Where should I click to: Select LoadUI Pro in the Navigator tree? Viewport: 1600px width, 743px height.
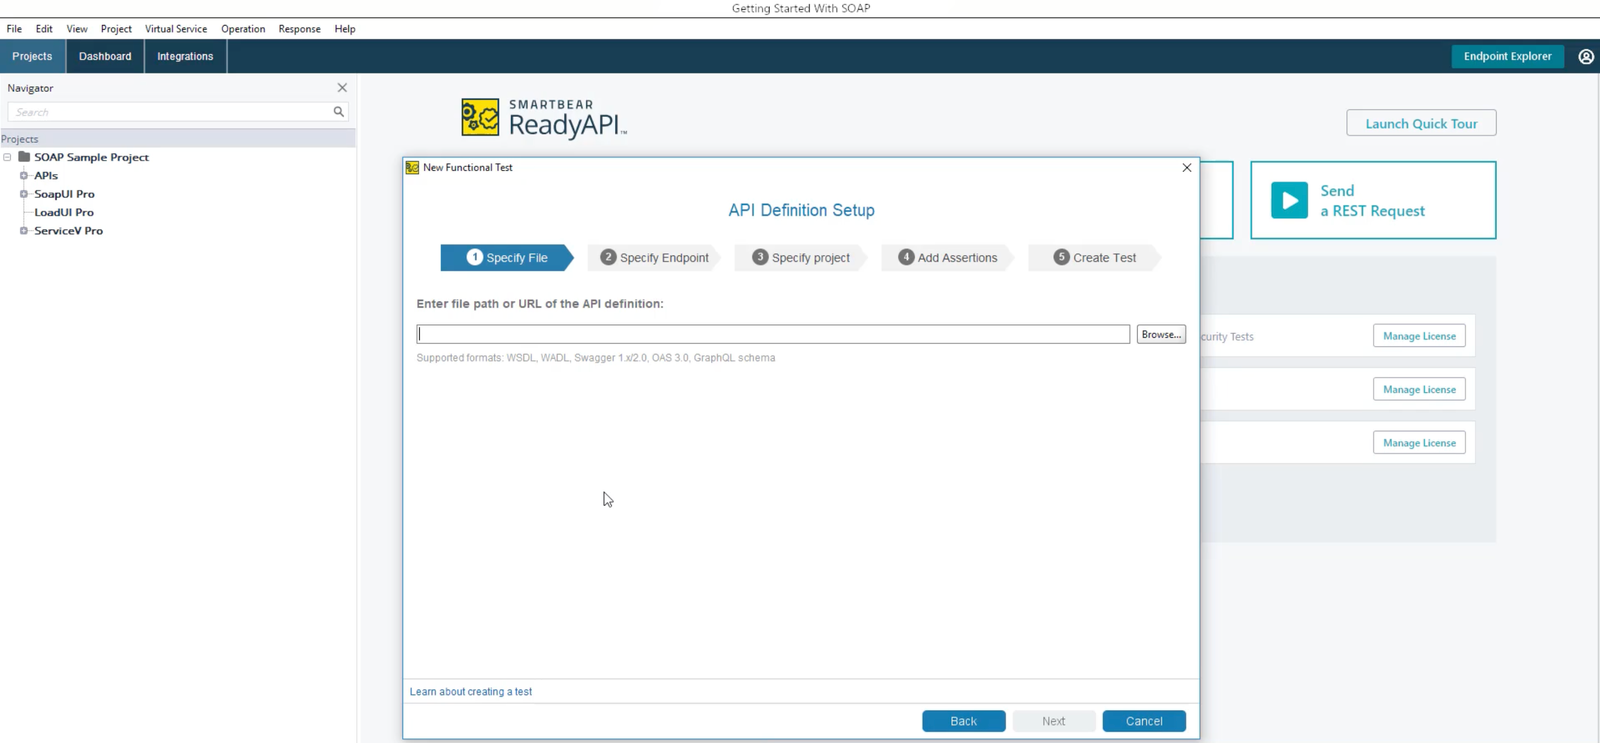point(64,212)
